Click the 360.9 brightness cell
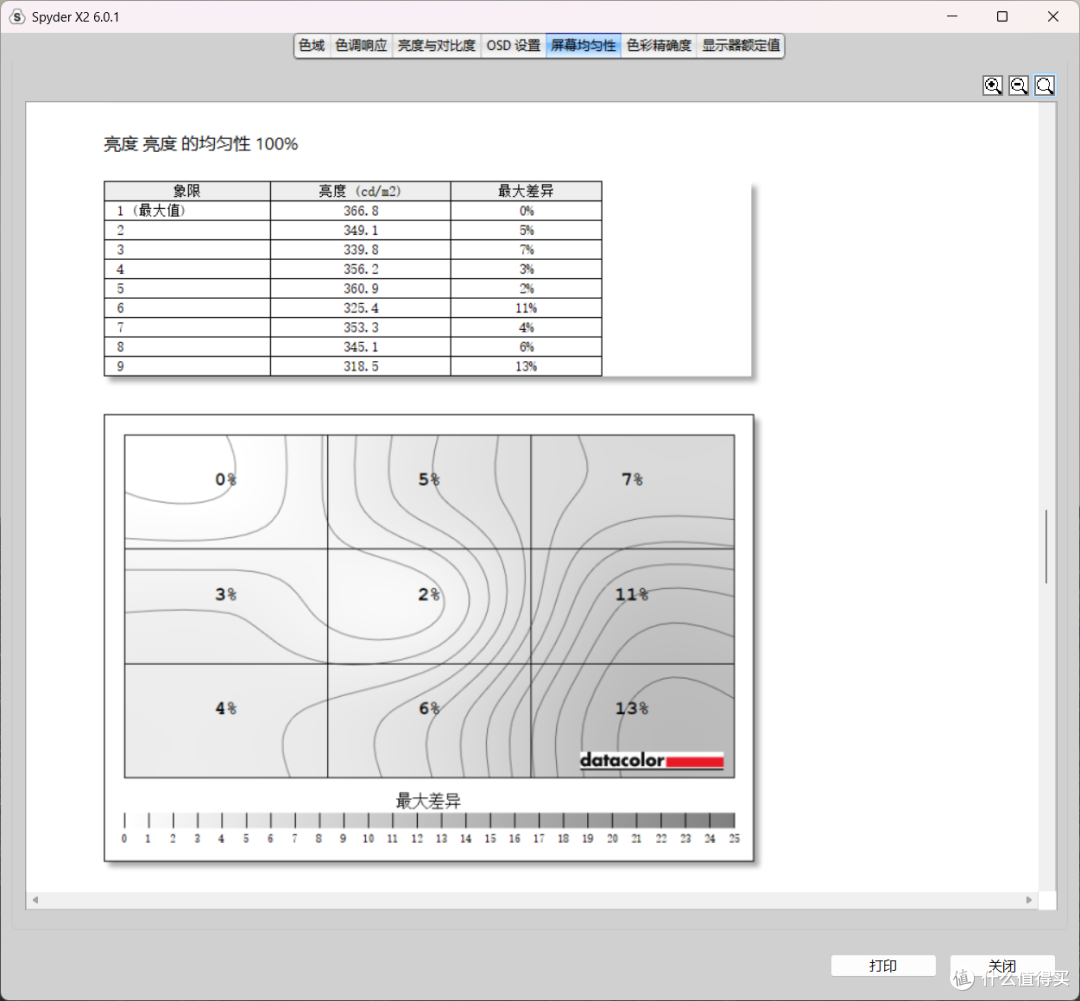Image resolution: width=1080 pixels, height=1001 pixels. pyautogui.click(x=360, y=288)
